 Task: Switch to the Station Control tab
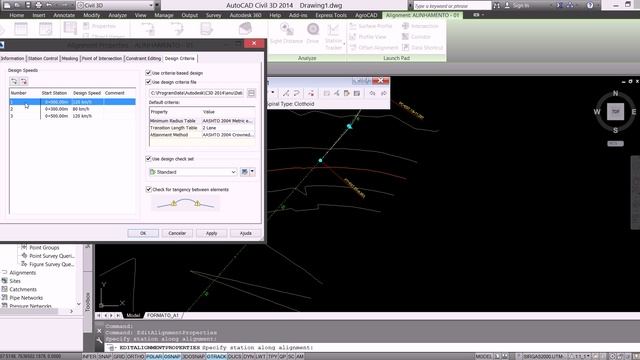tap(43, 58)
